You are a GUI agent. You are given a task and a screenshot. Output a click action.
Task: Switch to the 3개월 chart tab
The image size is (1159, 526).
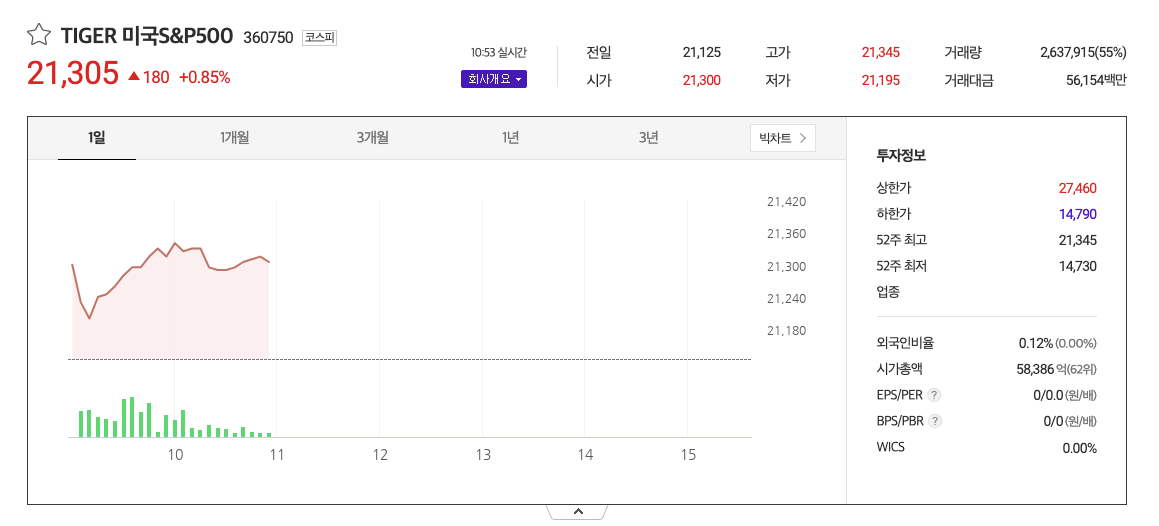tap(373, 137)
